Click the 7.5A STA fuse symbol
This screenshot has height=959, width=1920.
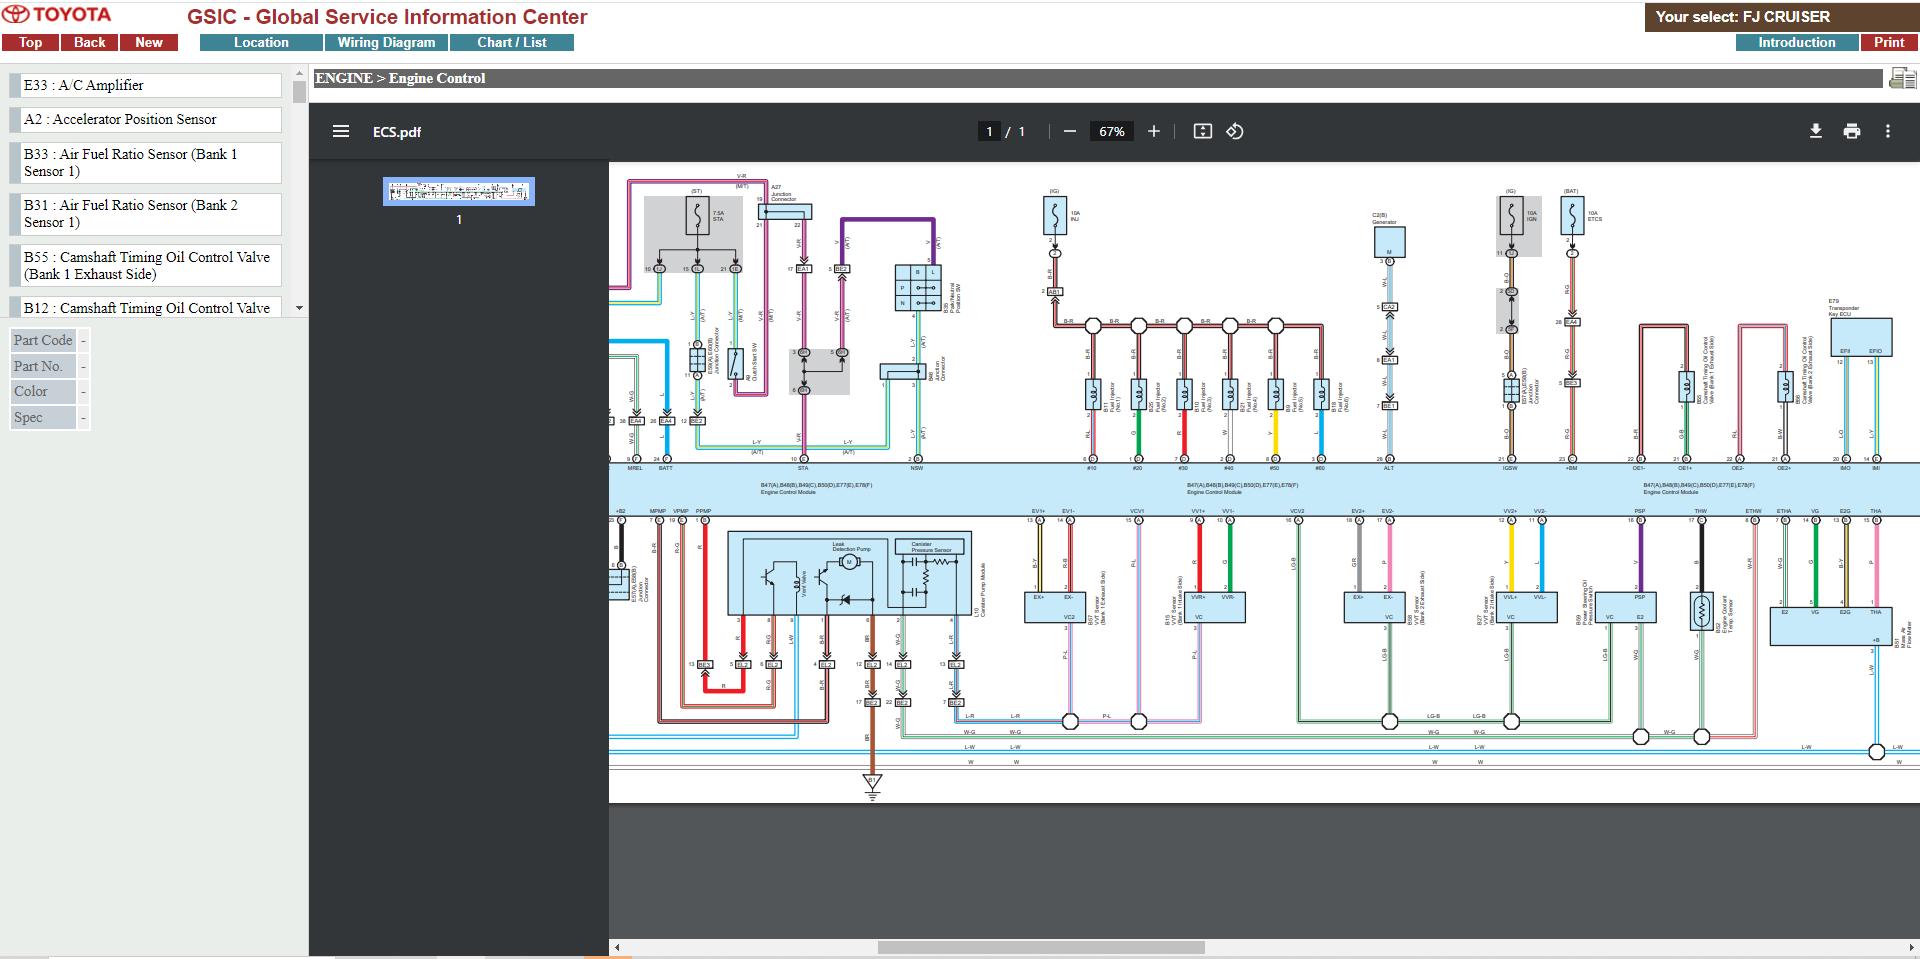[697, 213]
